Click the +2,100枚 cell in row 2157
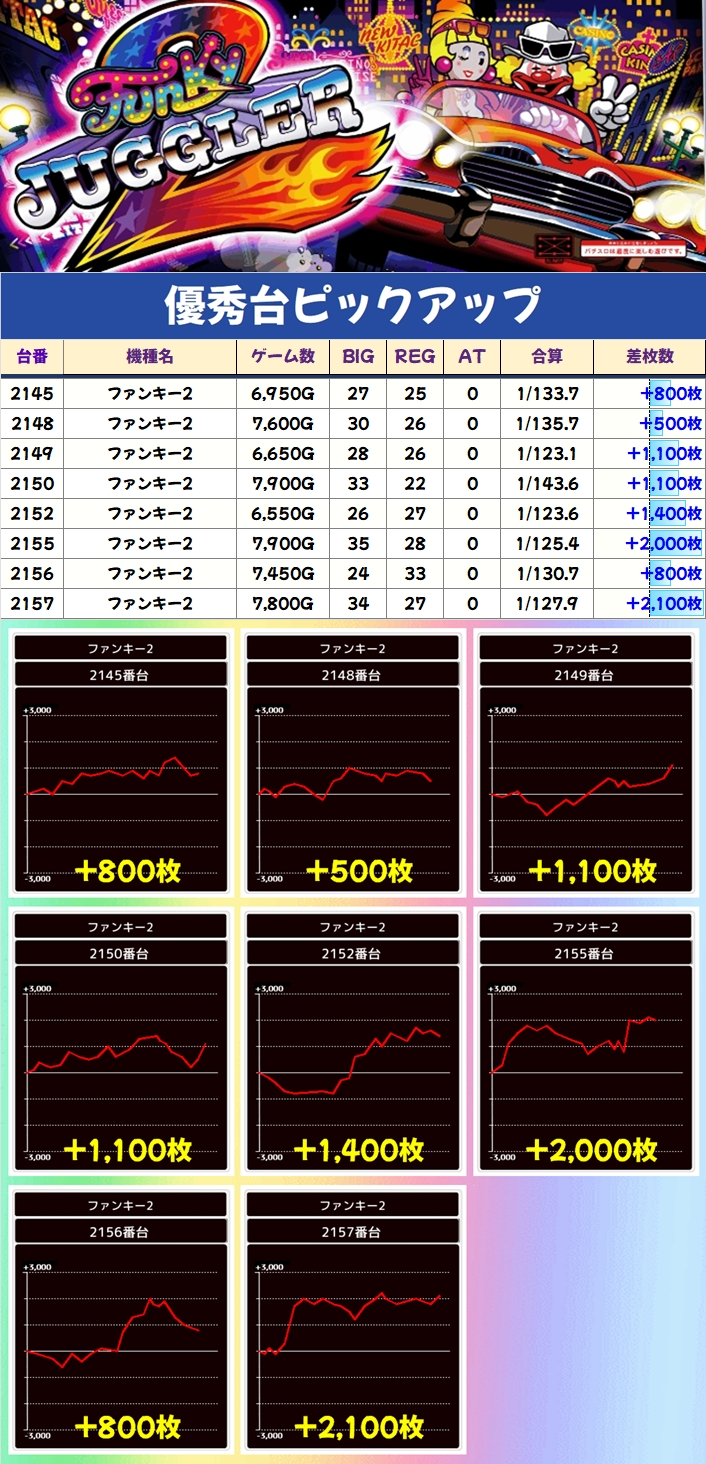The image size is (706, 1464). tap(663, 604)
